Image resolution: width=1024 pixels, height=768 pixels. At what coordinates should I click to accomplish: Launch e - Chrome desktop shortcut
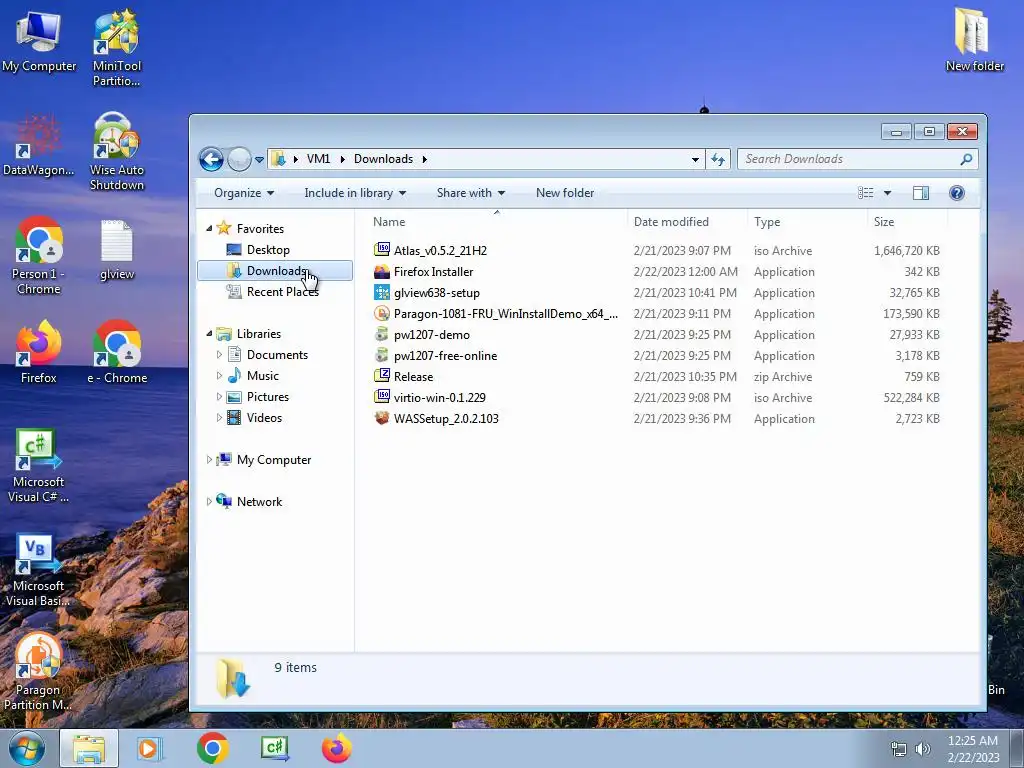tap(117, 353)
